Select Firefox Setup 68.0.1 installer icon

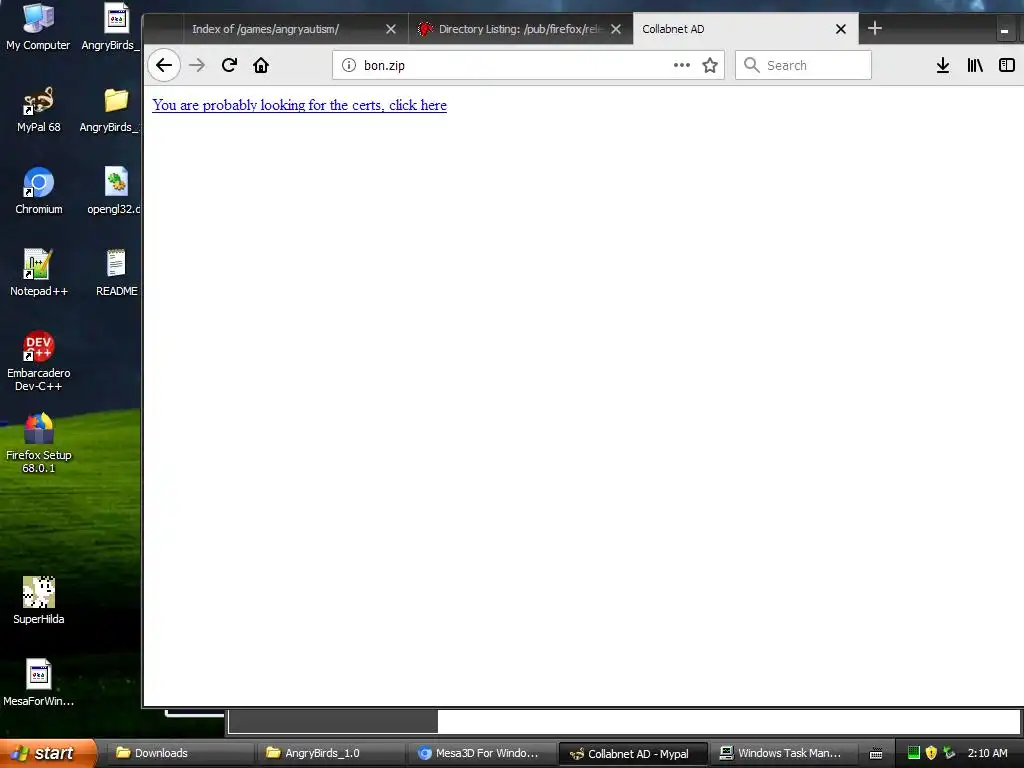click(x=39, y=443)
